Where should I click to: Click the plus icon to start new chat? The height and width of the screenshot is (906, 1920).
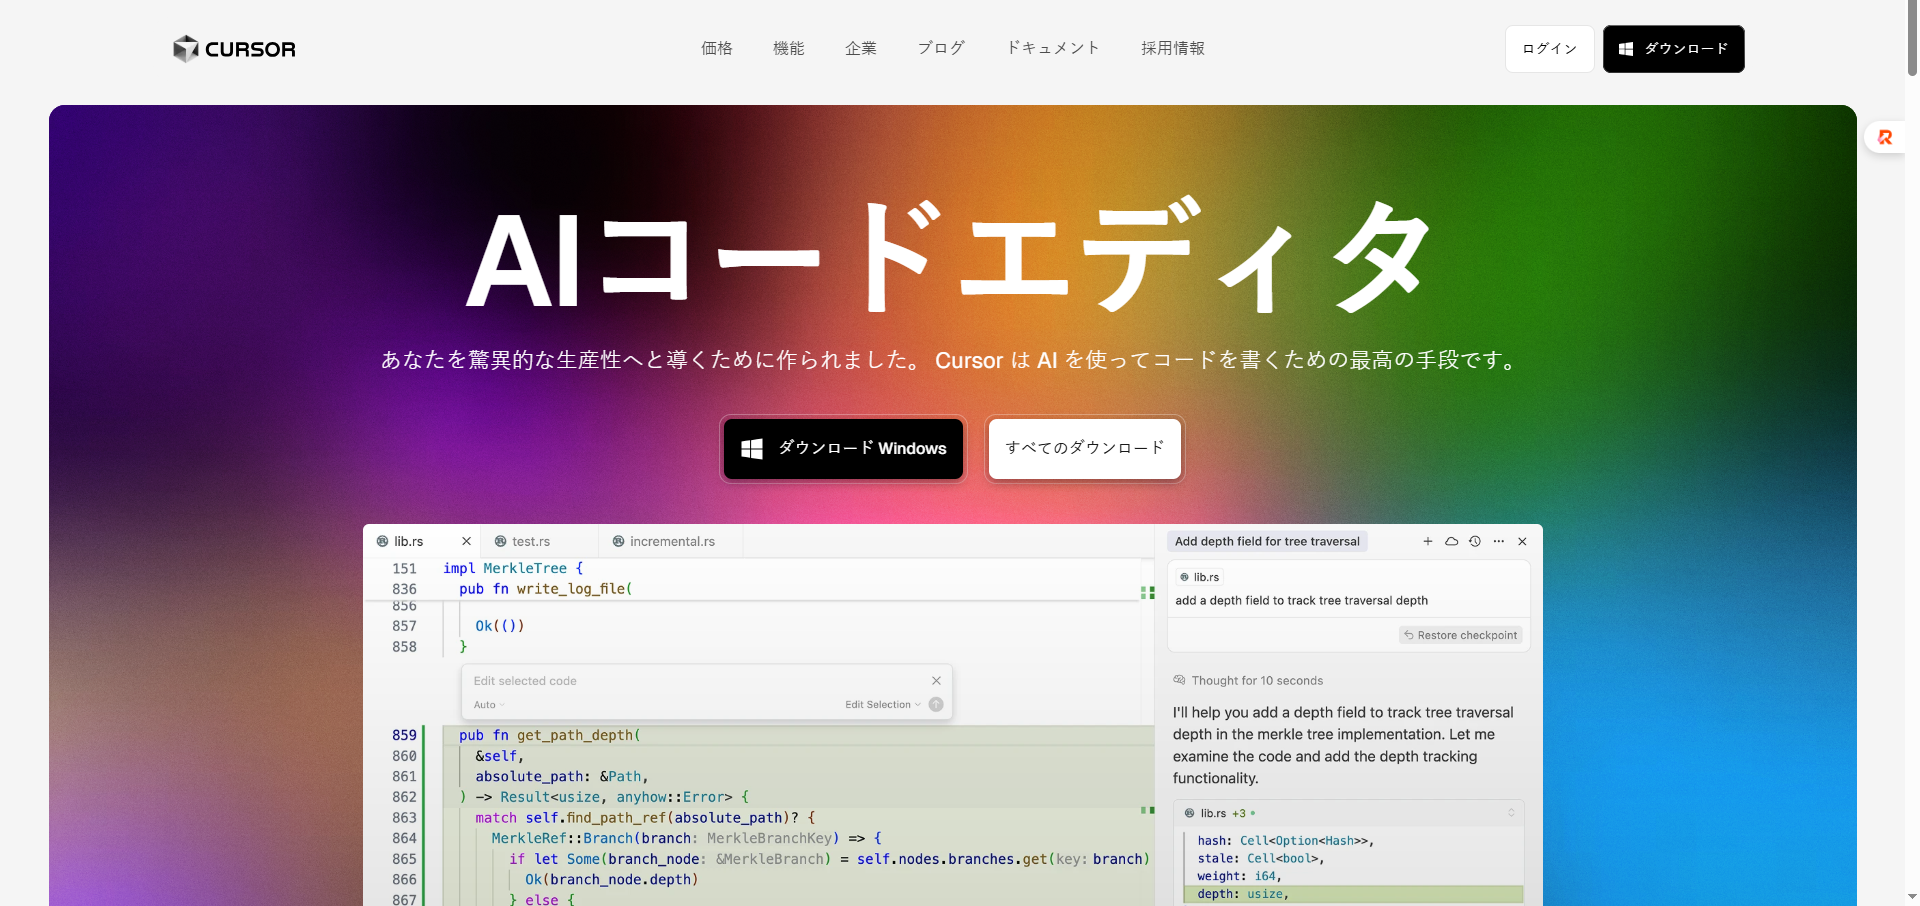pyautogui.click(x=1428, y=541)
